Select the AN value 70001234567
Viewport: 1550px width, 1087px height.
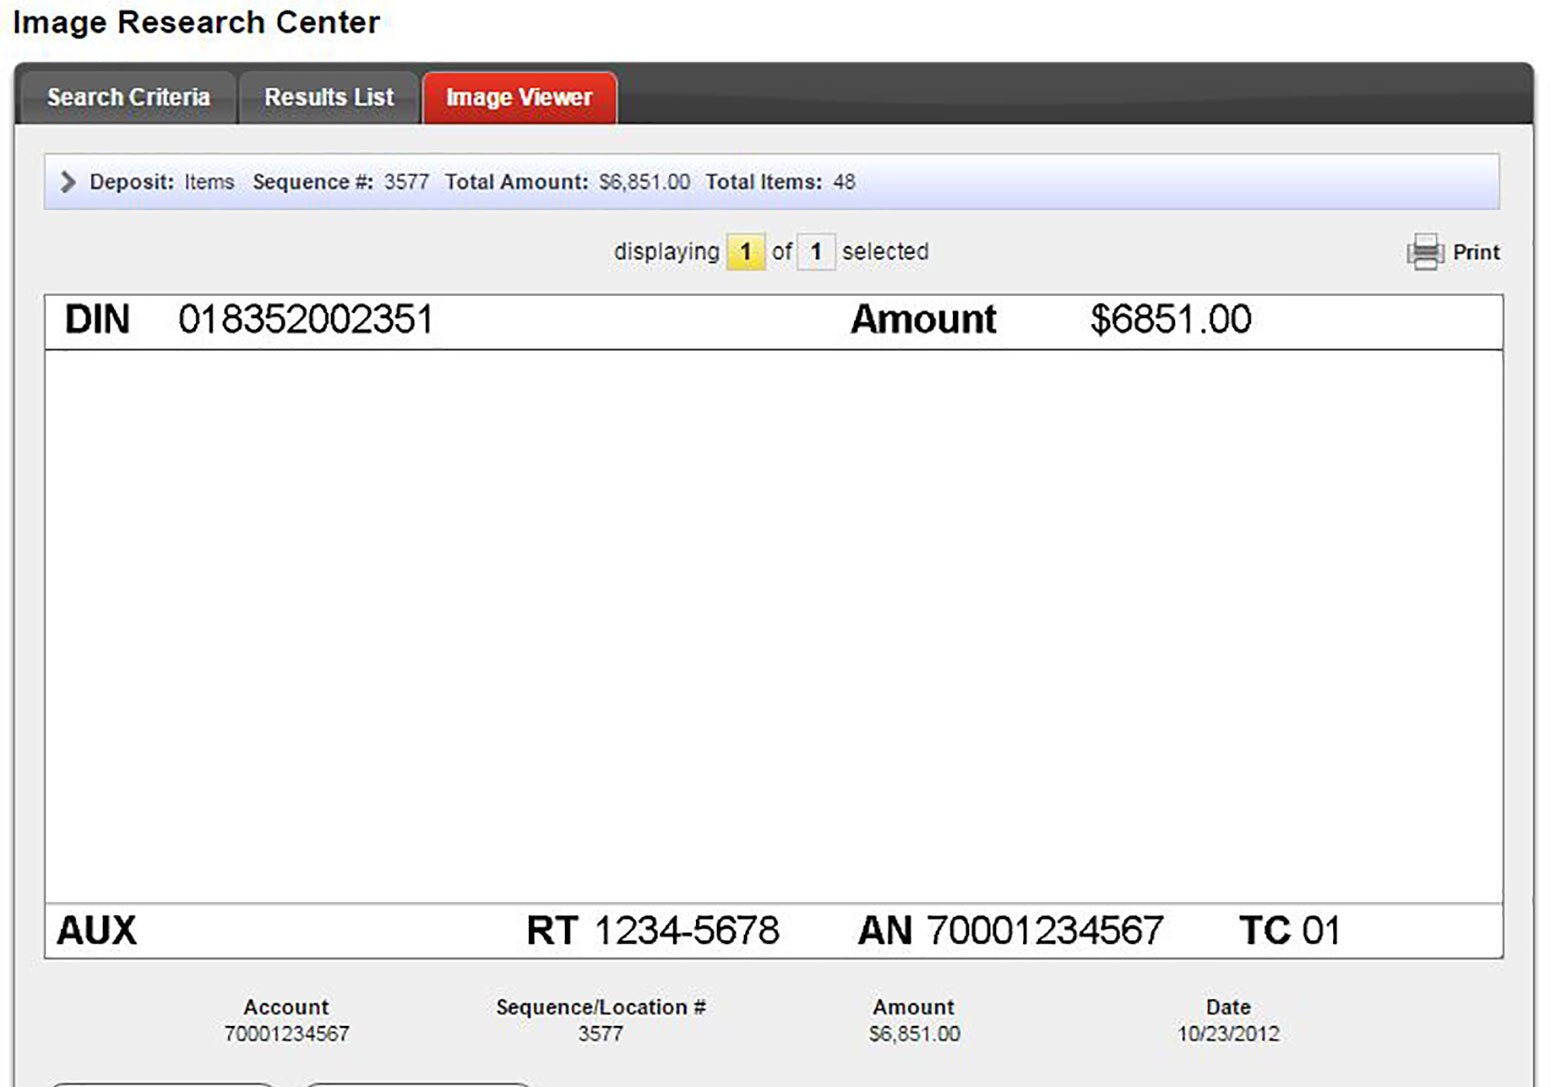pyautogui.click(x=1044, y=930)
